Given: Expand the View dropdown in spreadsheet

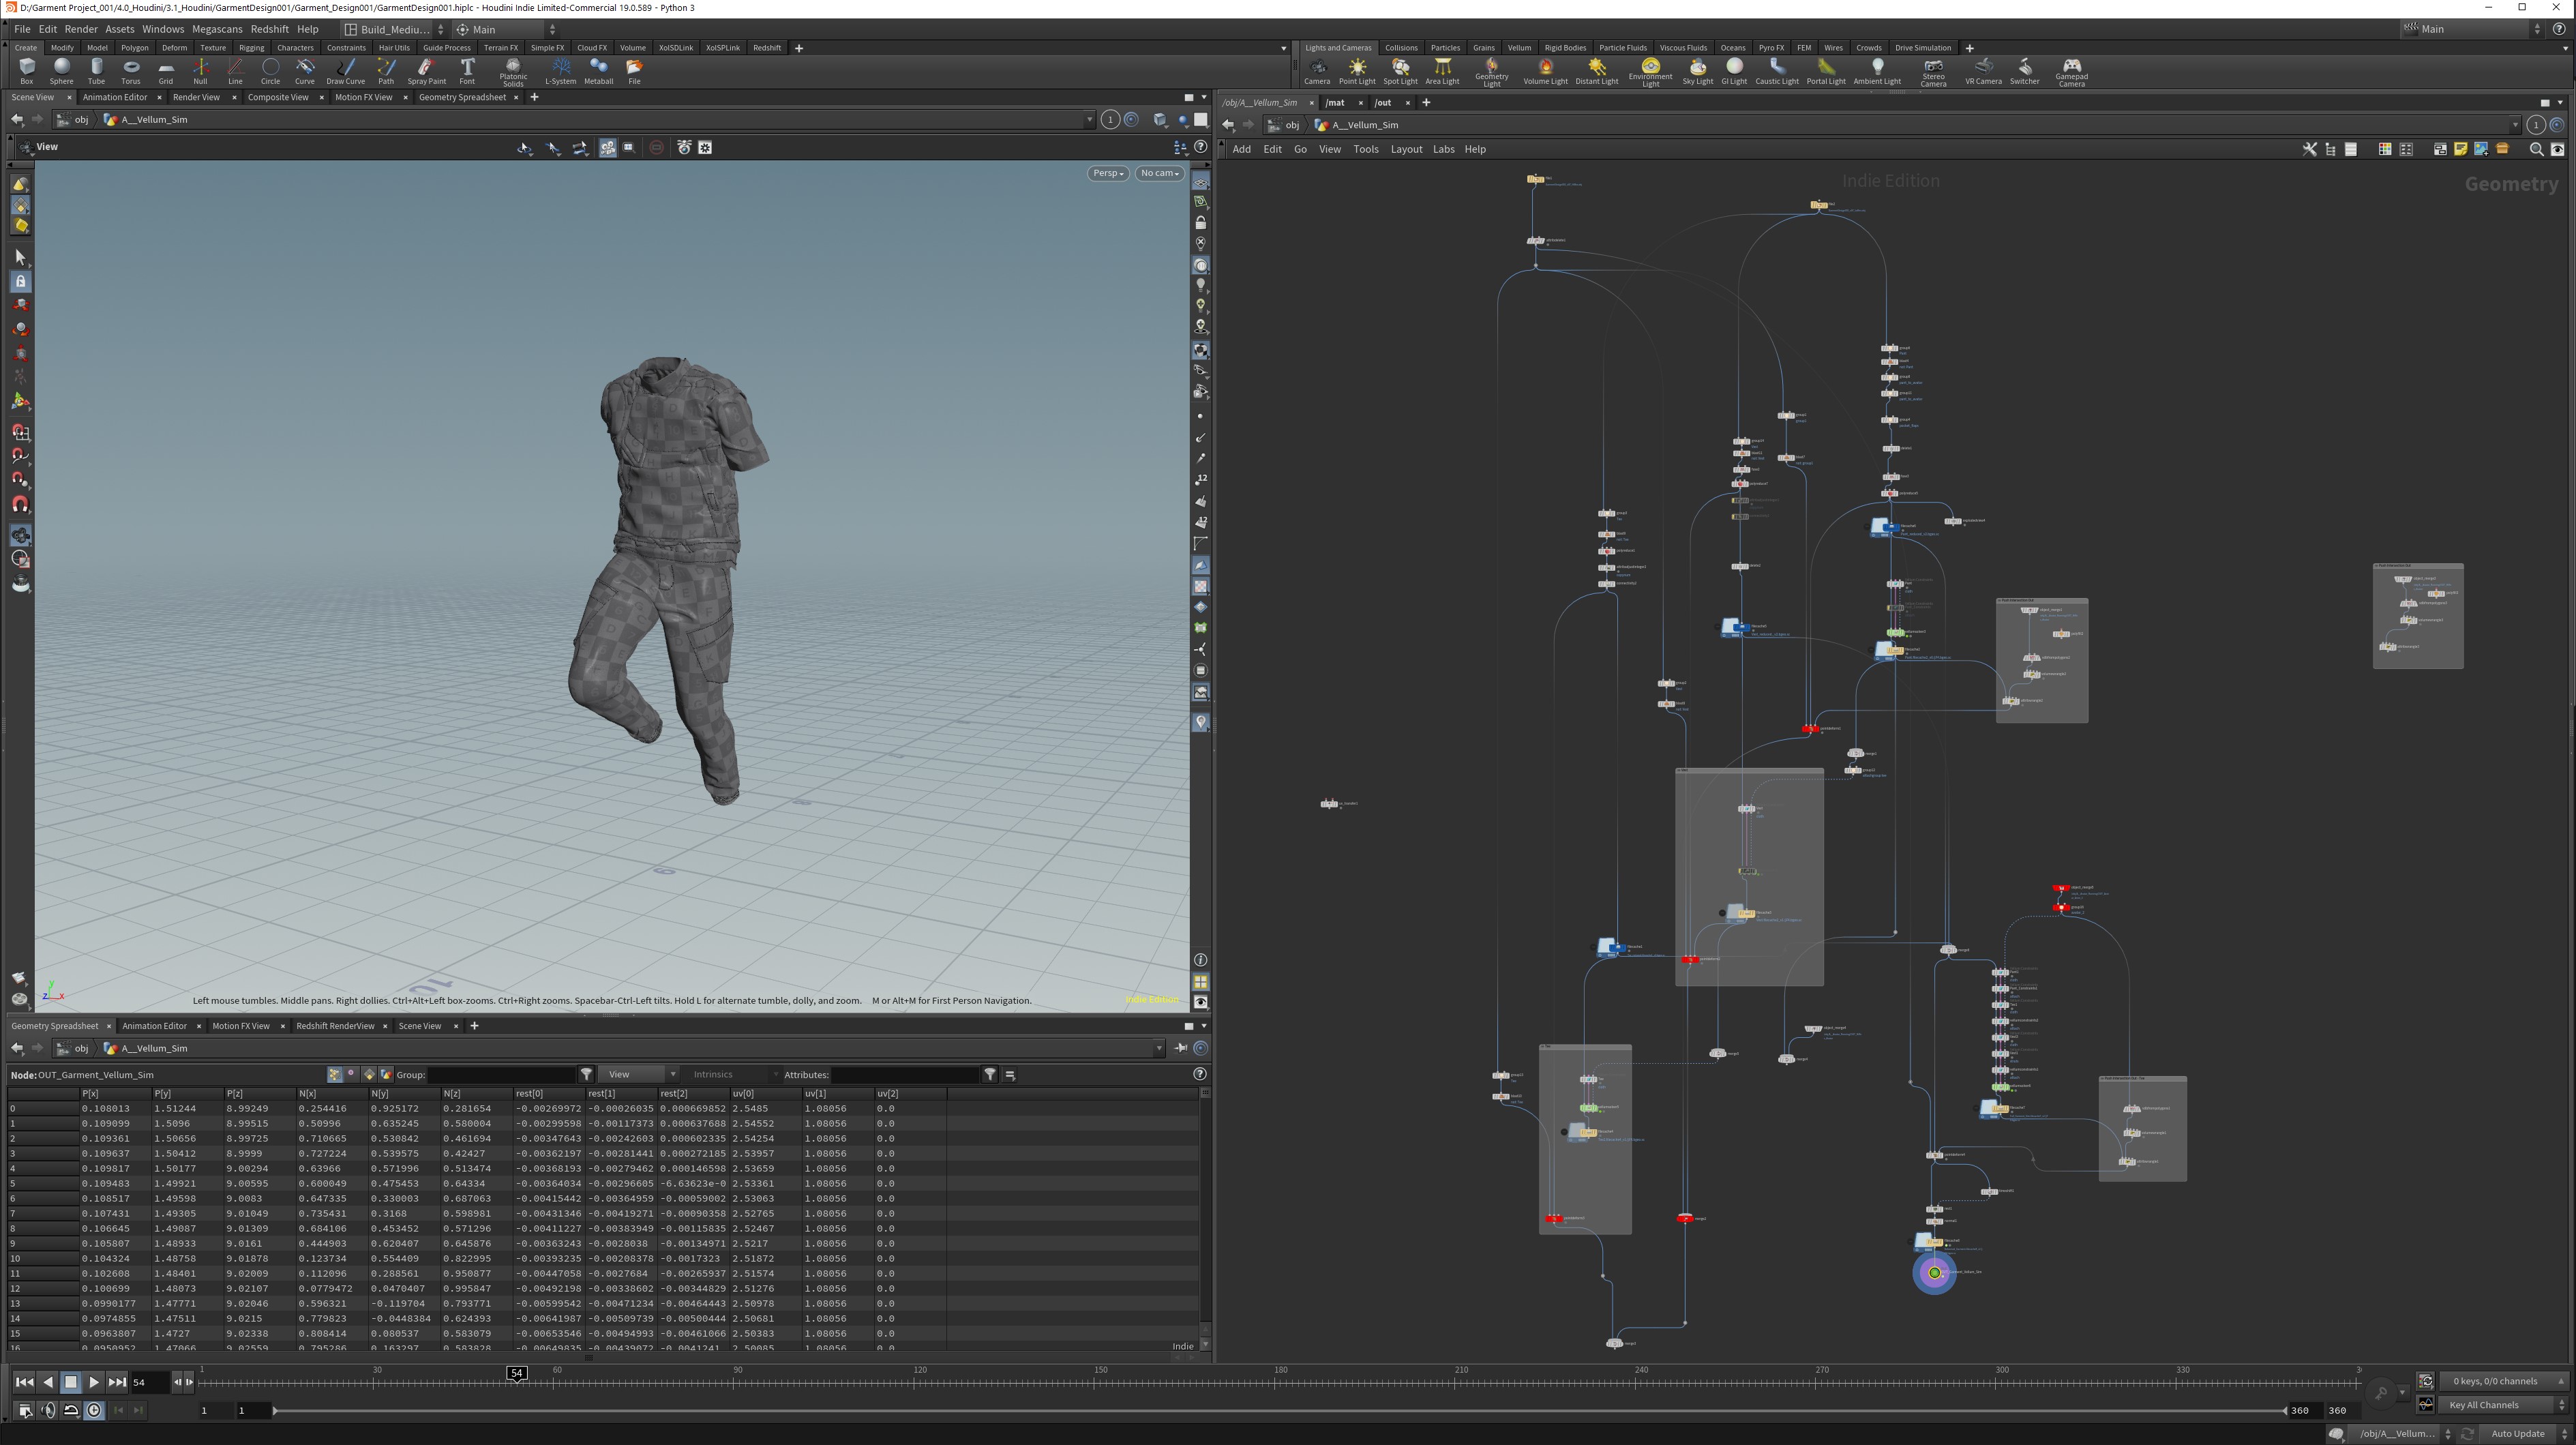Looking at the screenshot, I should (638, 1074).
